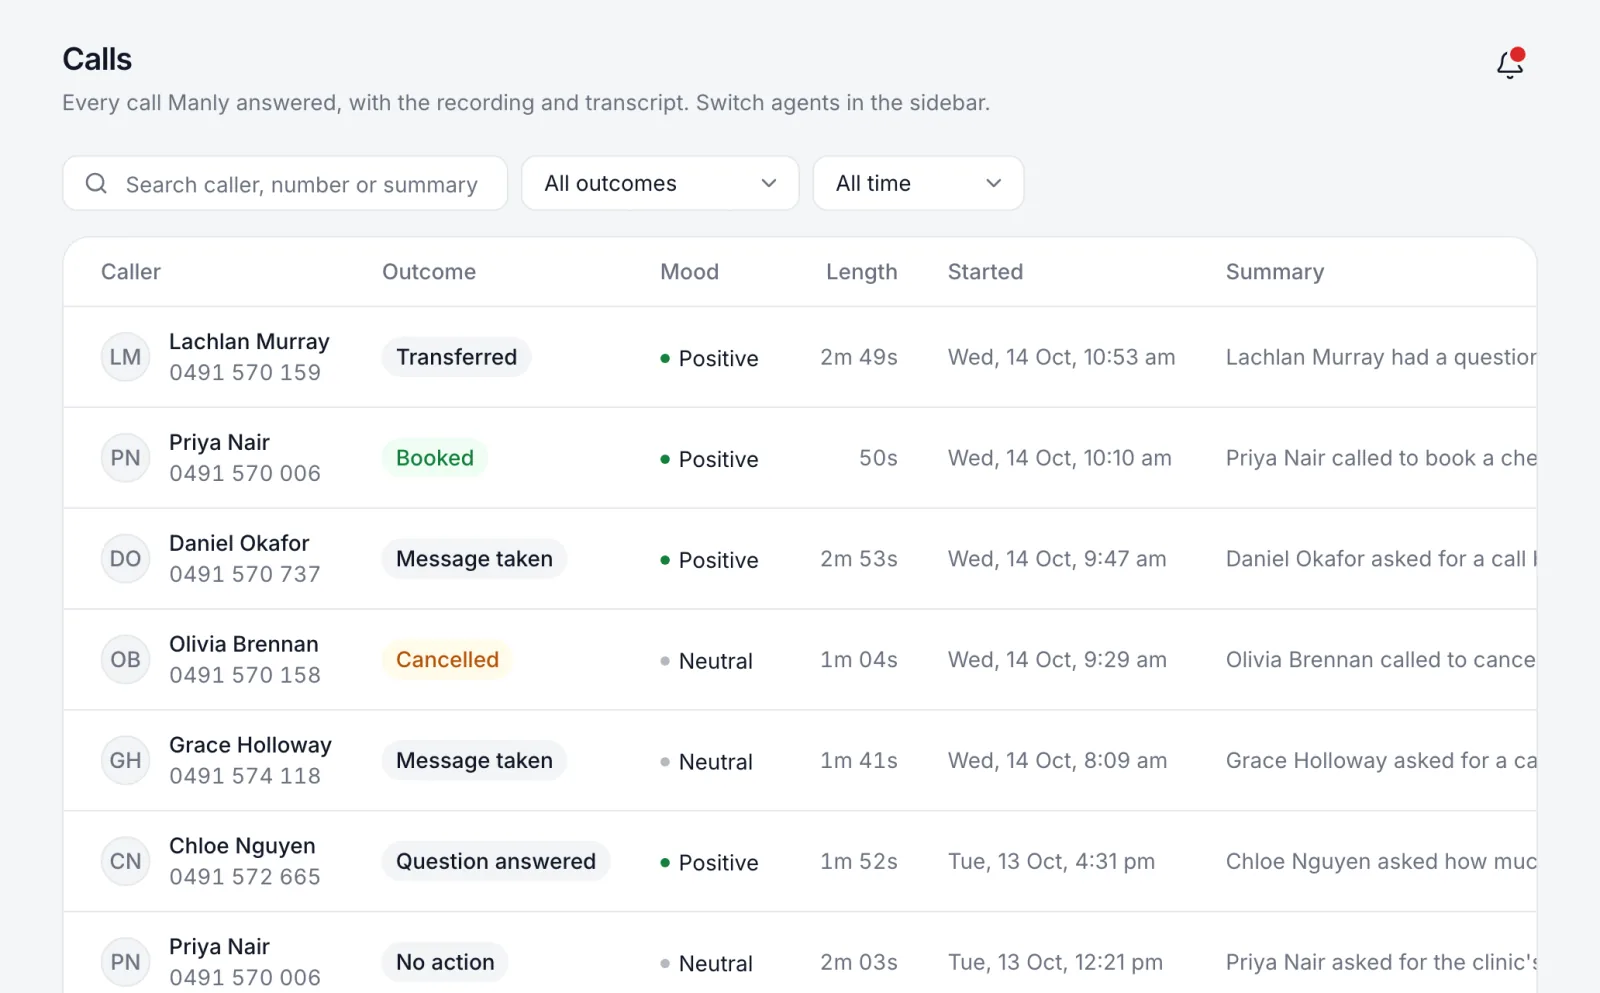Click the Outcome column header
Image resolution: width=1600 pixels, height=993 pixels.
[429, 272]
